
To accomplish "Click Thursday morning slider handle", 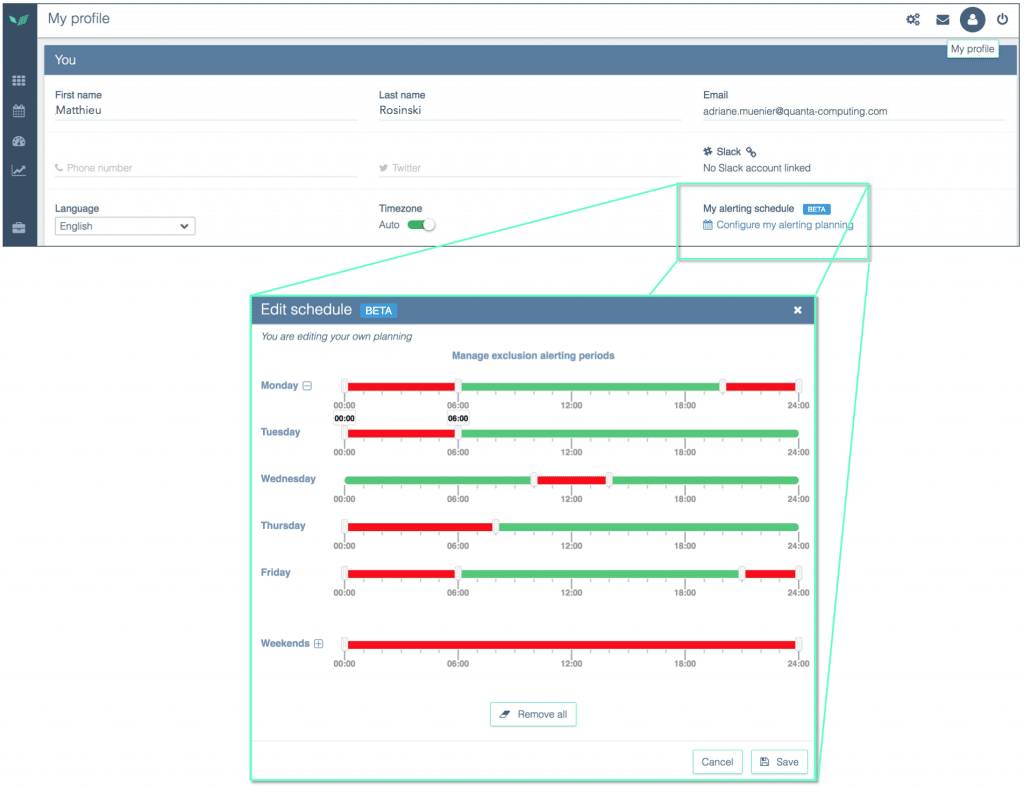I will click(x=496, y=527).
